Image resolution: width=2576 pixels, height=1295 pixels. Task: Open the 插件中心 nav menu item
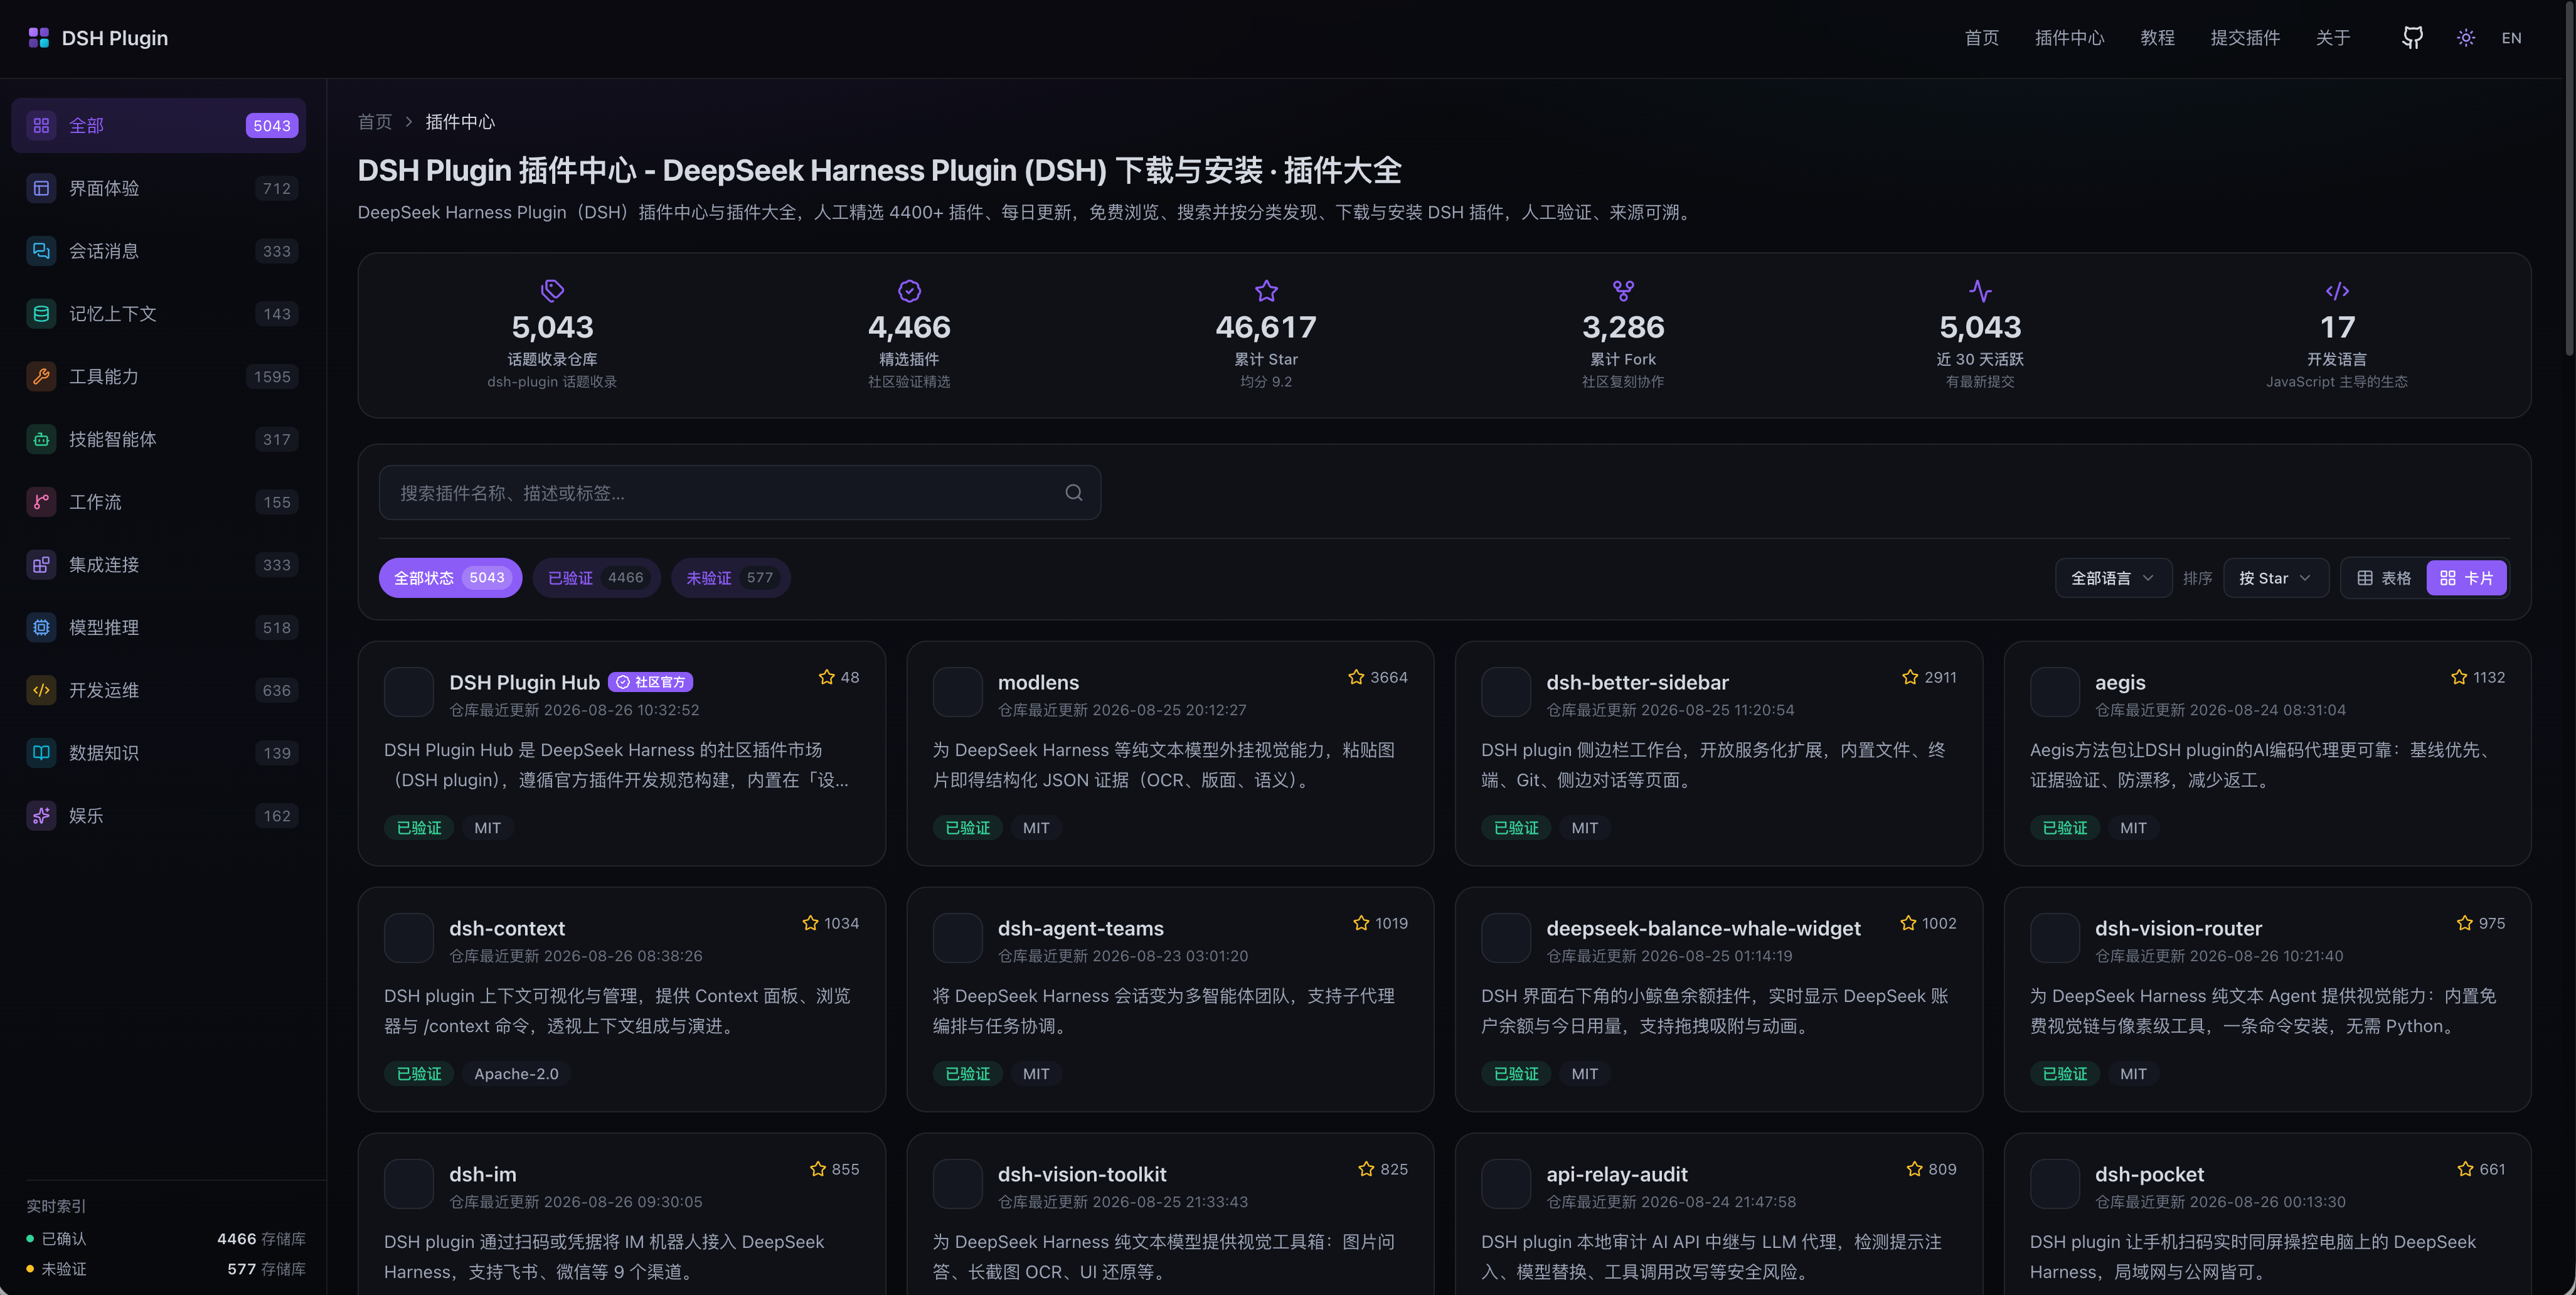[2069, 38]
